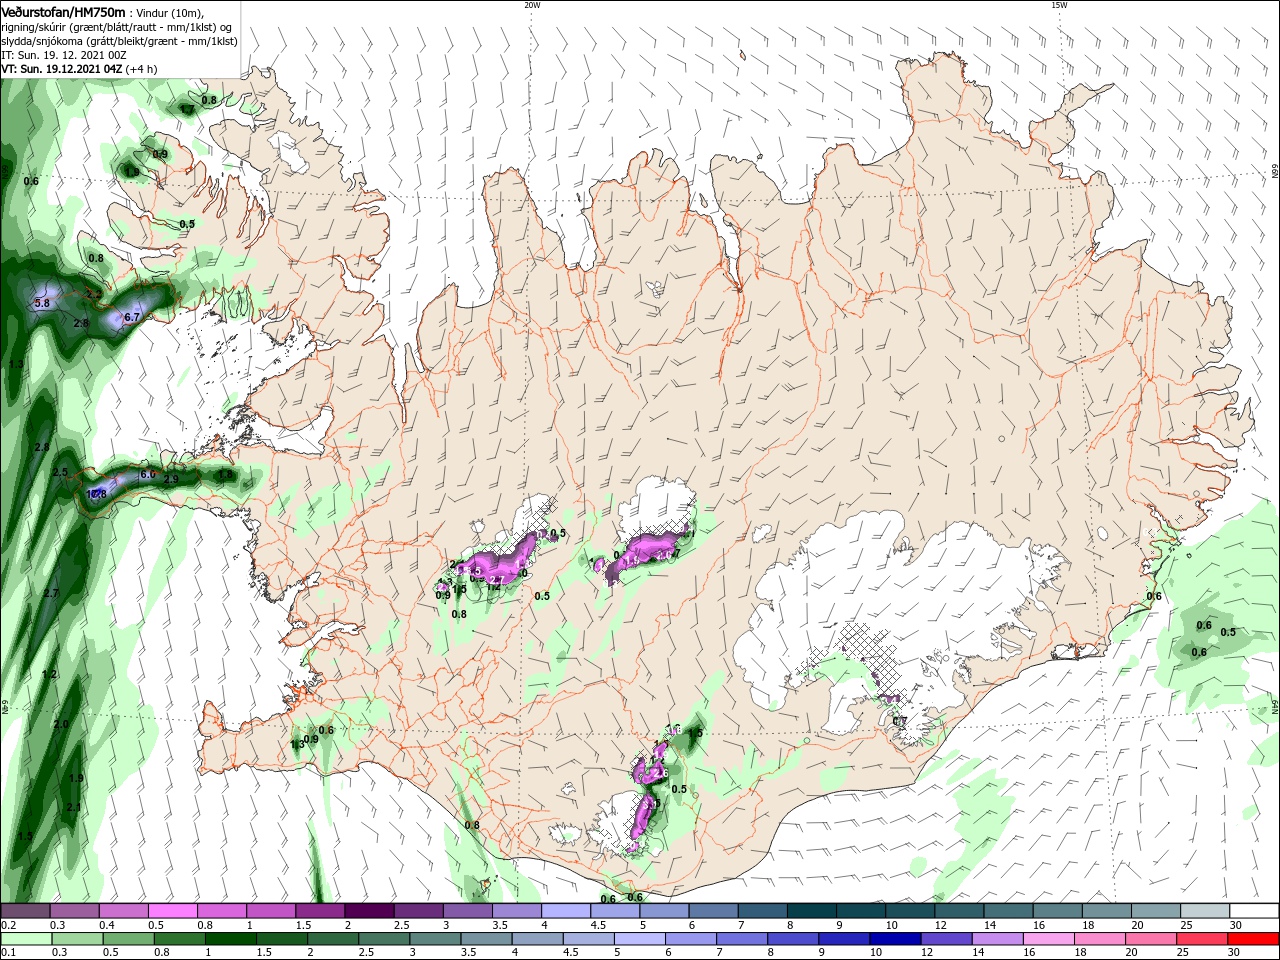The height and width of the screenshot is (960, 1280).
Task: Pick the bright red 30 rain legend swatch
Action: click(1255, 939)
